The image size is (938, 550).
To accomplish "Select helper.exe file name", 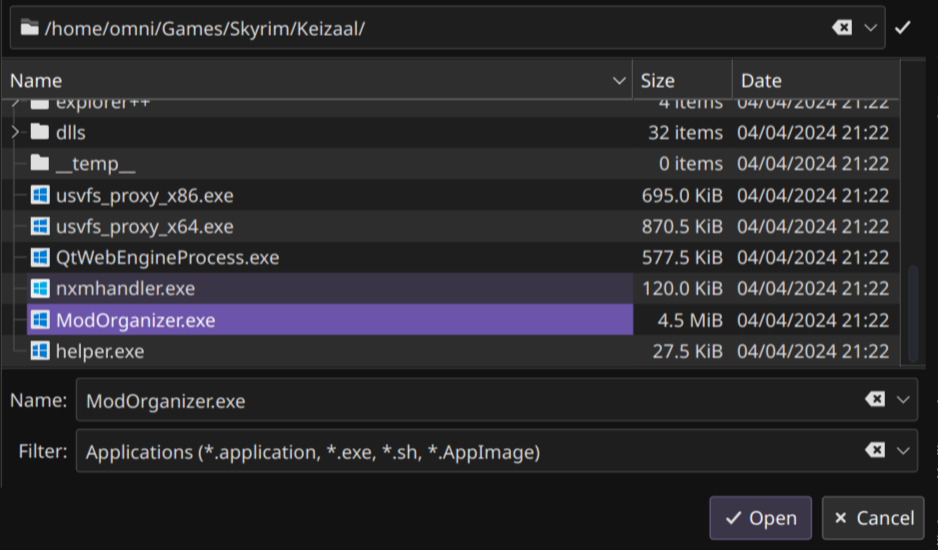I will pyautogui.click(x=100, y=351).
